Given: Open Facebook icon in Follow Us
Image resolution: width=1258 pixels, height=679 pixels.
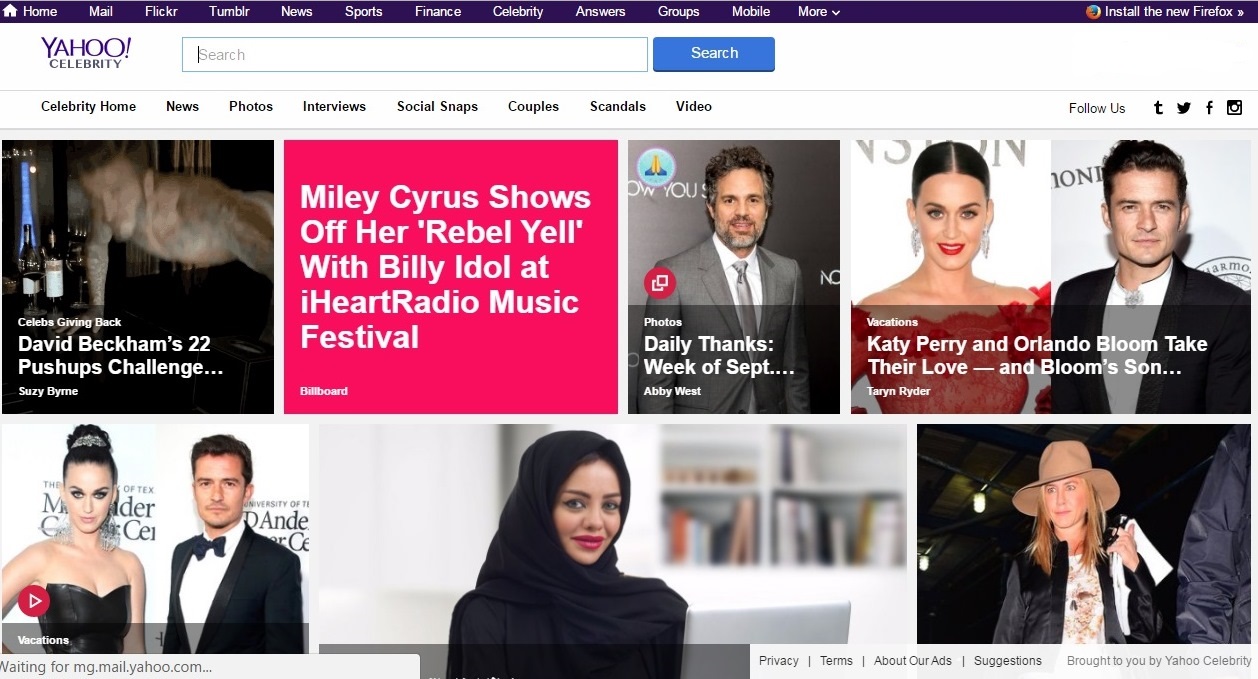Looking at the screenshot, I should (x=1209, y=108).
